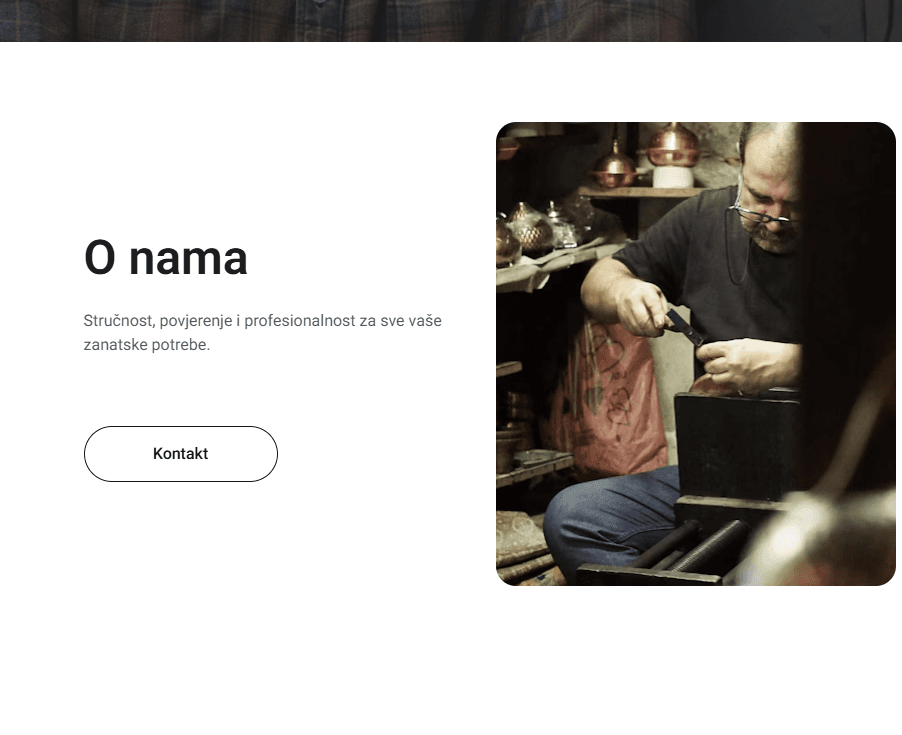Click the word "Stručnost" in the text
The width and height of the screenshot is (902, 735).
[118, 321]
